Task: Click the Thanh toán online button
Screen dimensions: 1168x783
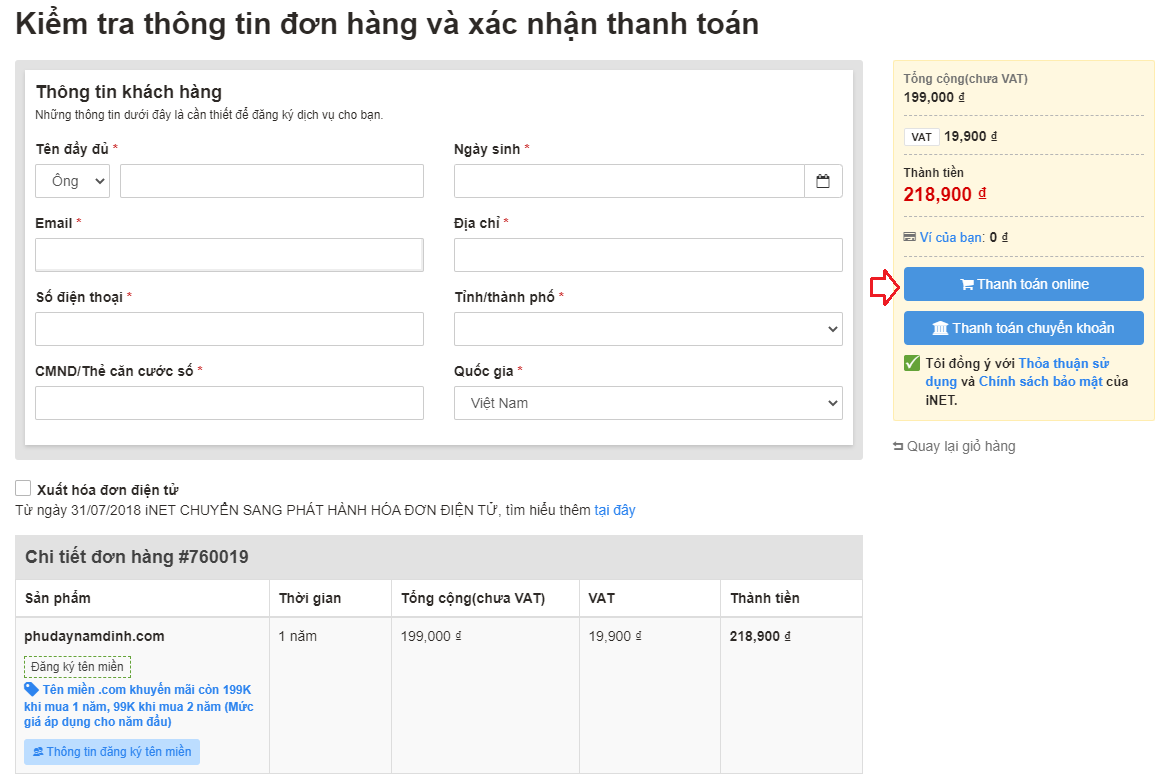Action: pos(1023,284)
